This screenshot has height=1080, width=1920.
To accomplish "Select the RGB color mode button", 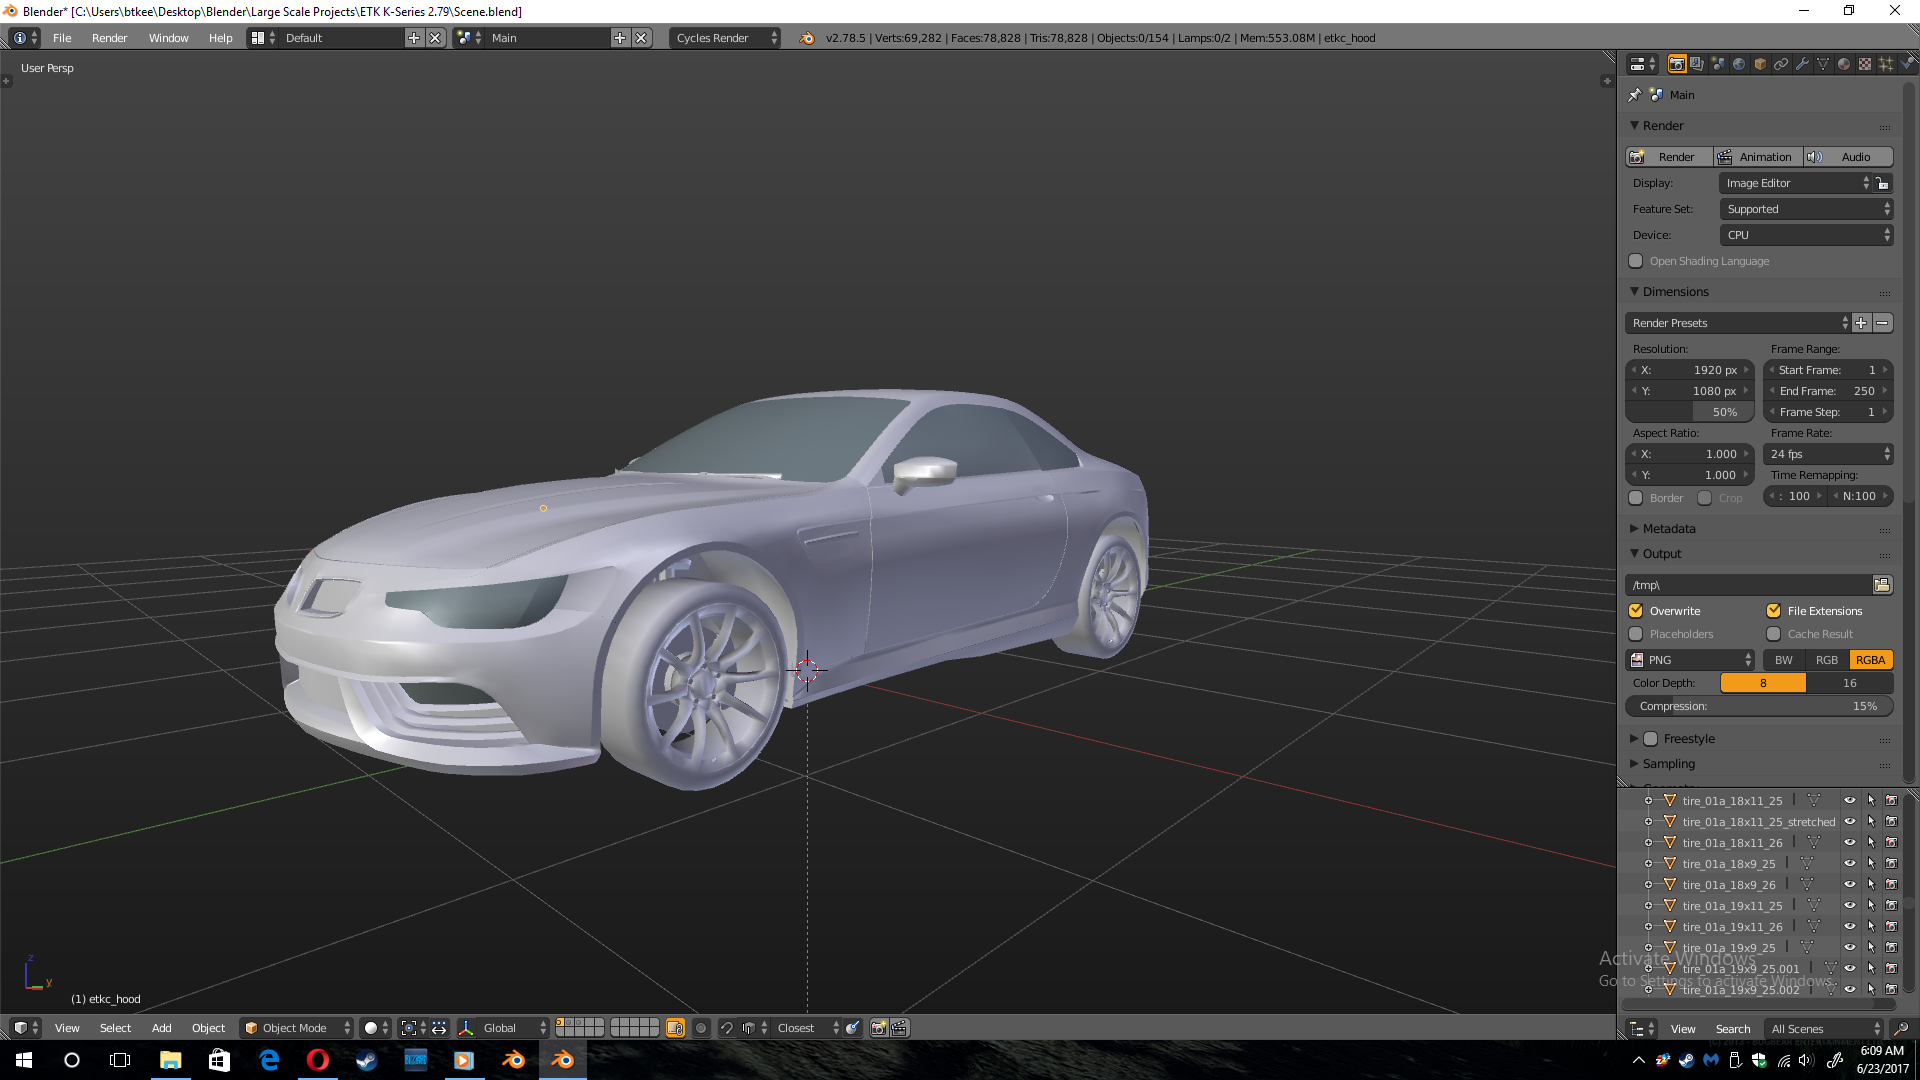I will click(1826, 660).
